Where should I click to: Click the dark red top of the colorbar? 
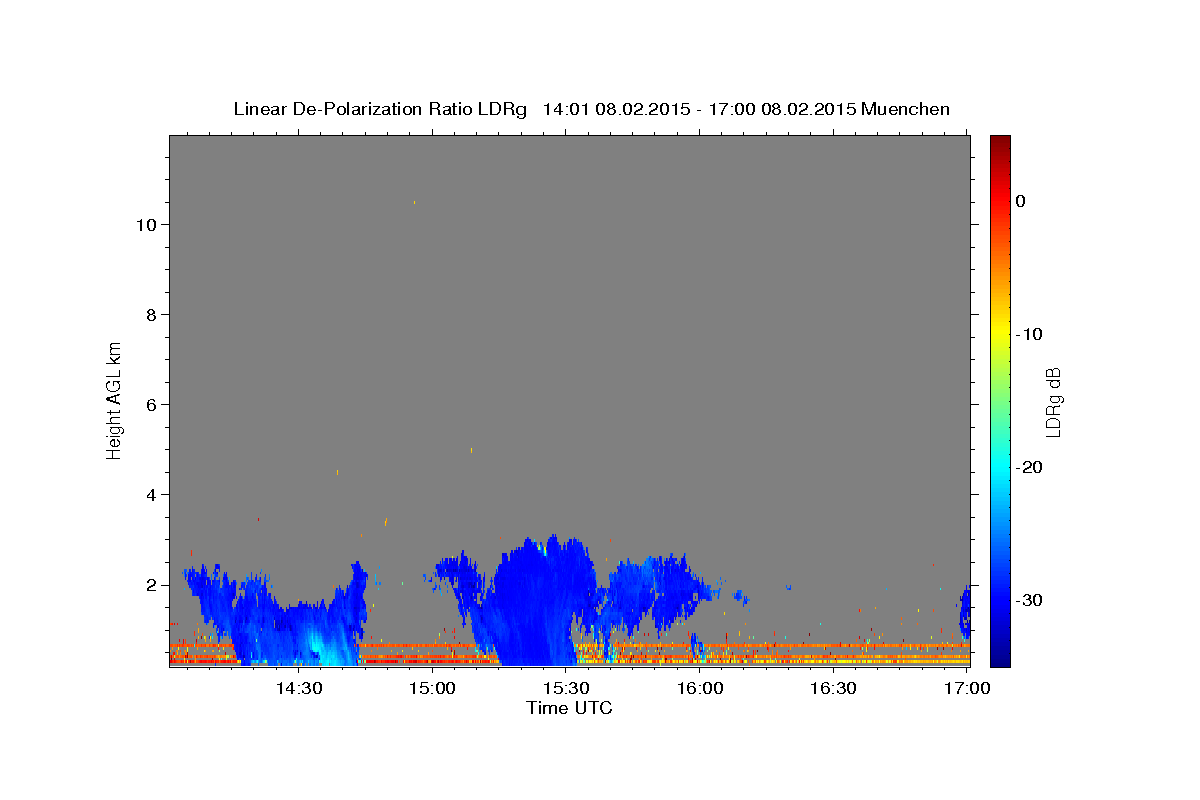pyautogui.click(x=1000, y=145)
